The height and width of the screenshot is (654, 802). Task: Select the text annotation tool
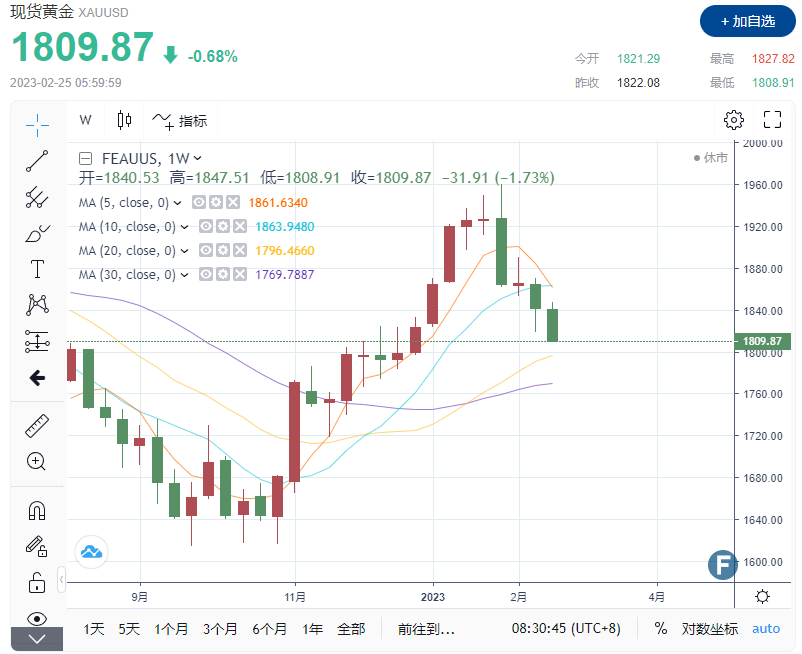(x=37, y=268)
